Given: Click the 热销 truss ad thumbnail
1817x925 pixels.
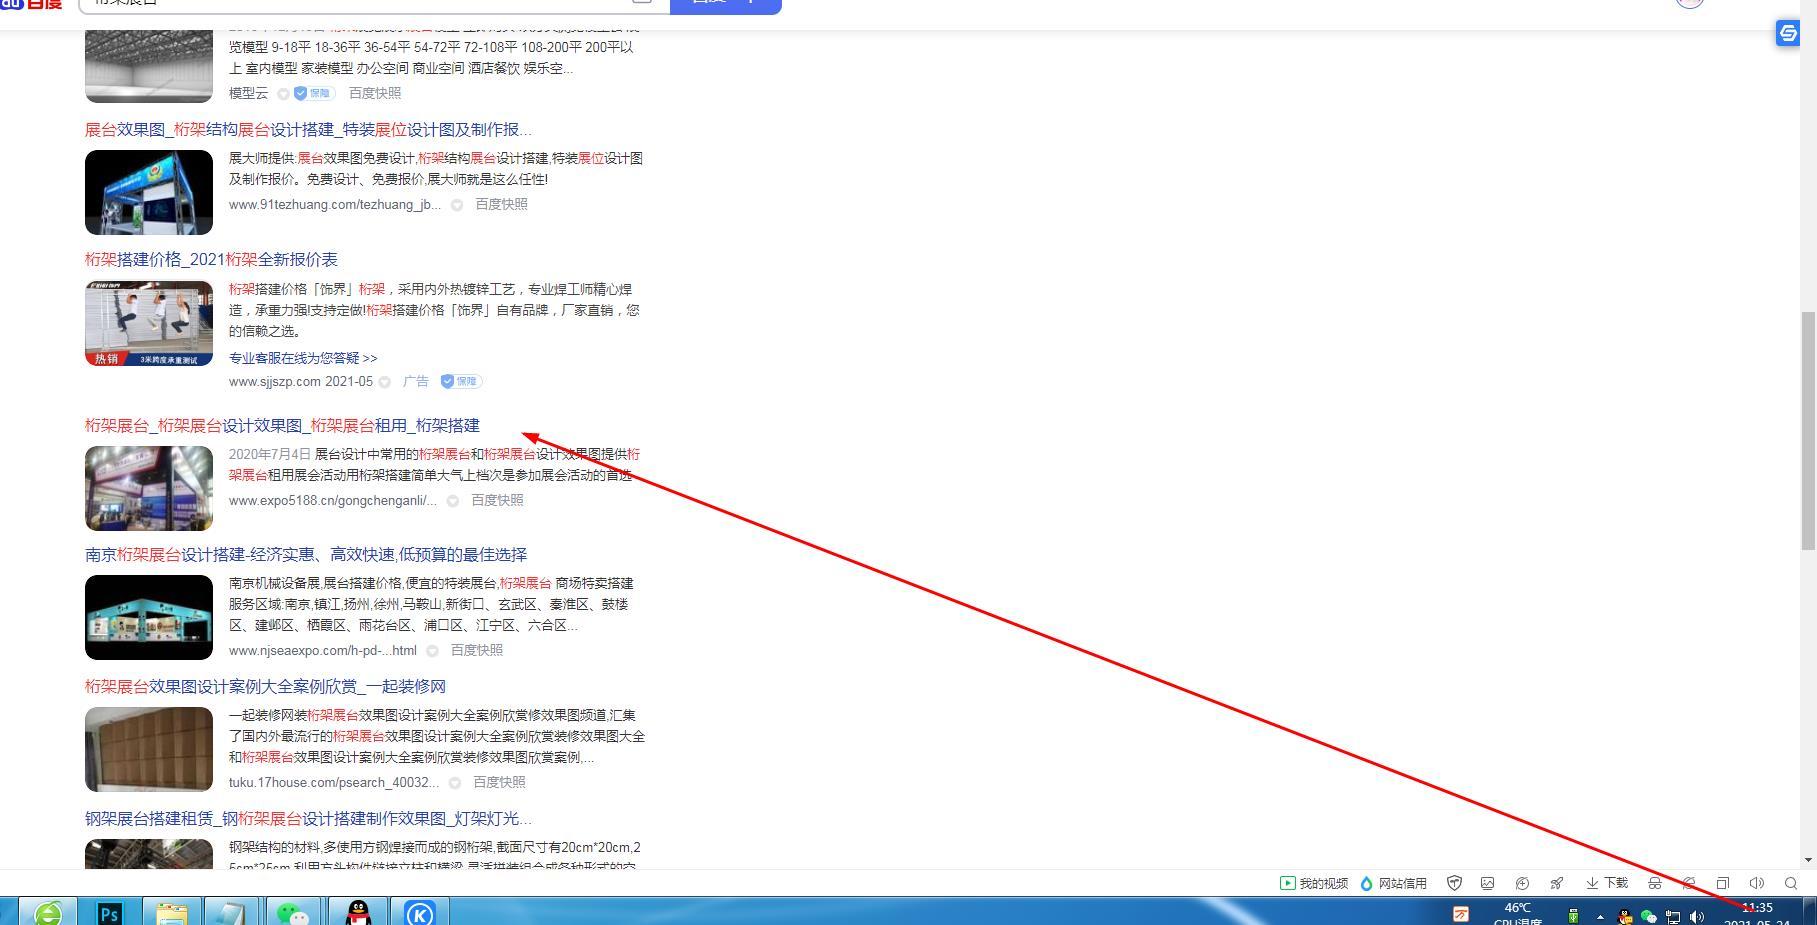Looking at the screenshot, I should 149,323.
